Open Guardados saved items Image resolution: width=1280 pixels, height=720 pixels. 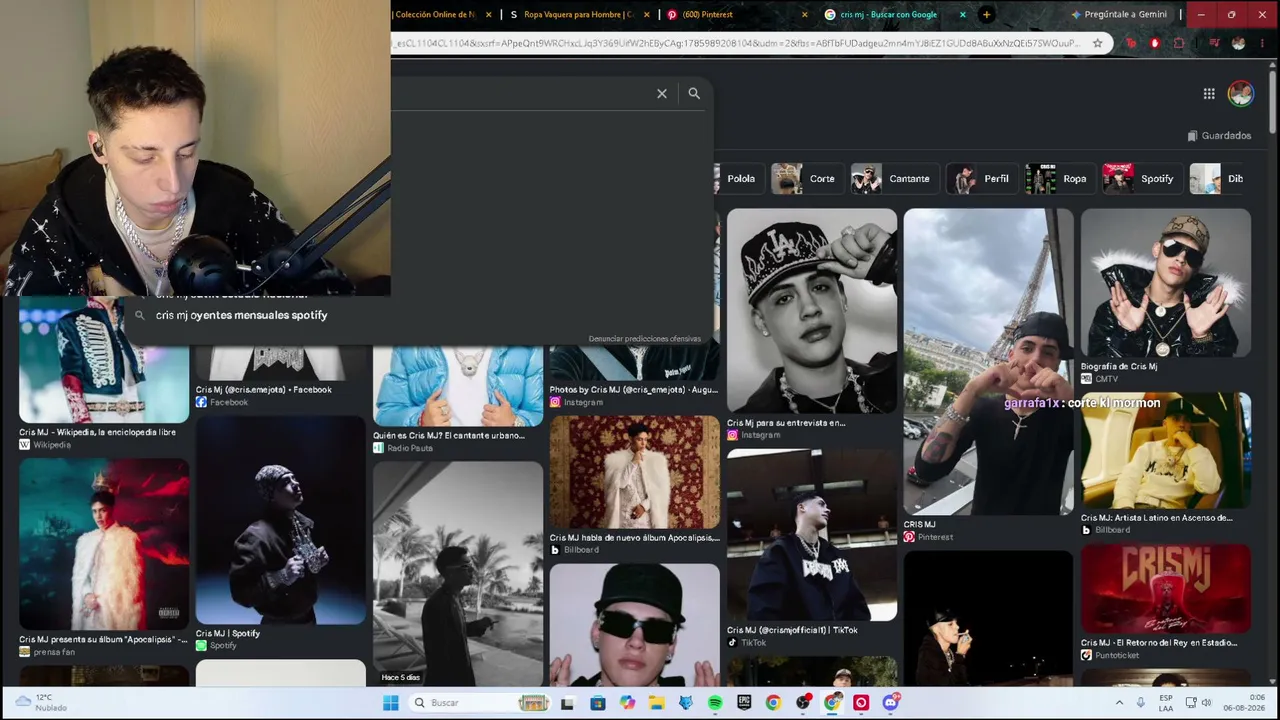coord(1219,136)
